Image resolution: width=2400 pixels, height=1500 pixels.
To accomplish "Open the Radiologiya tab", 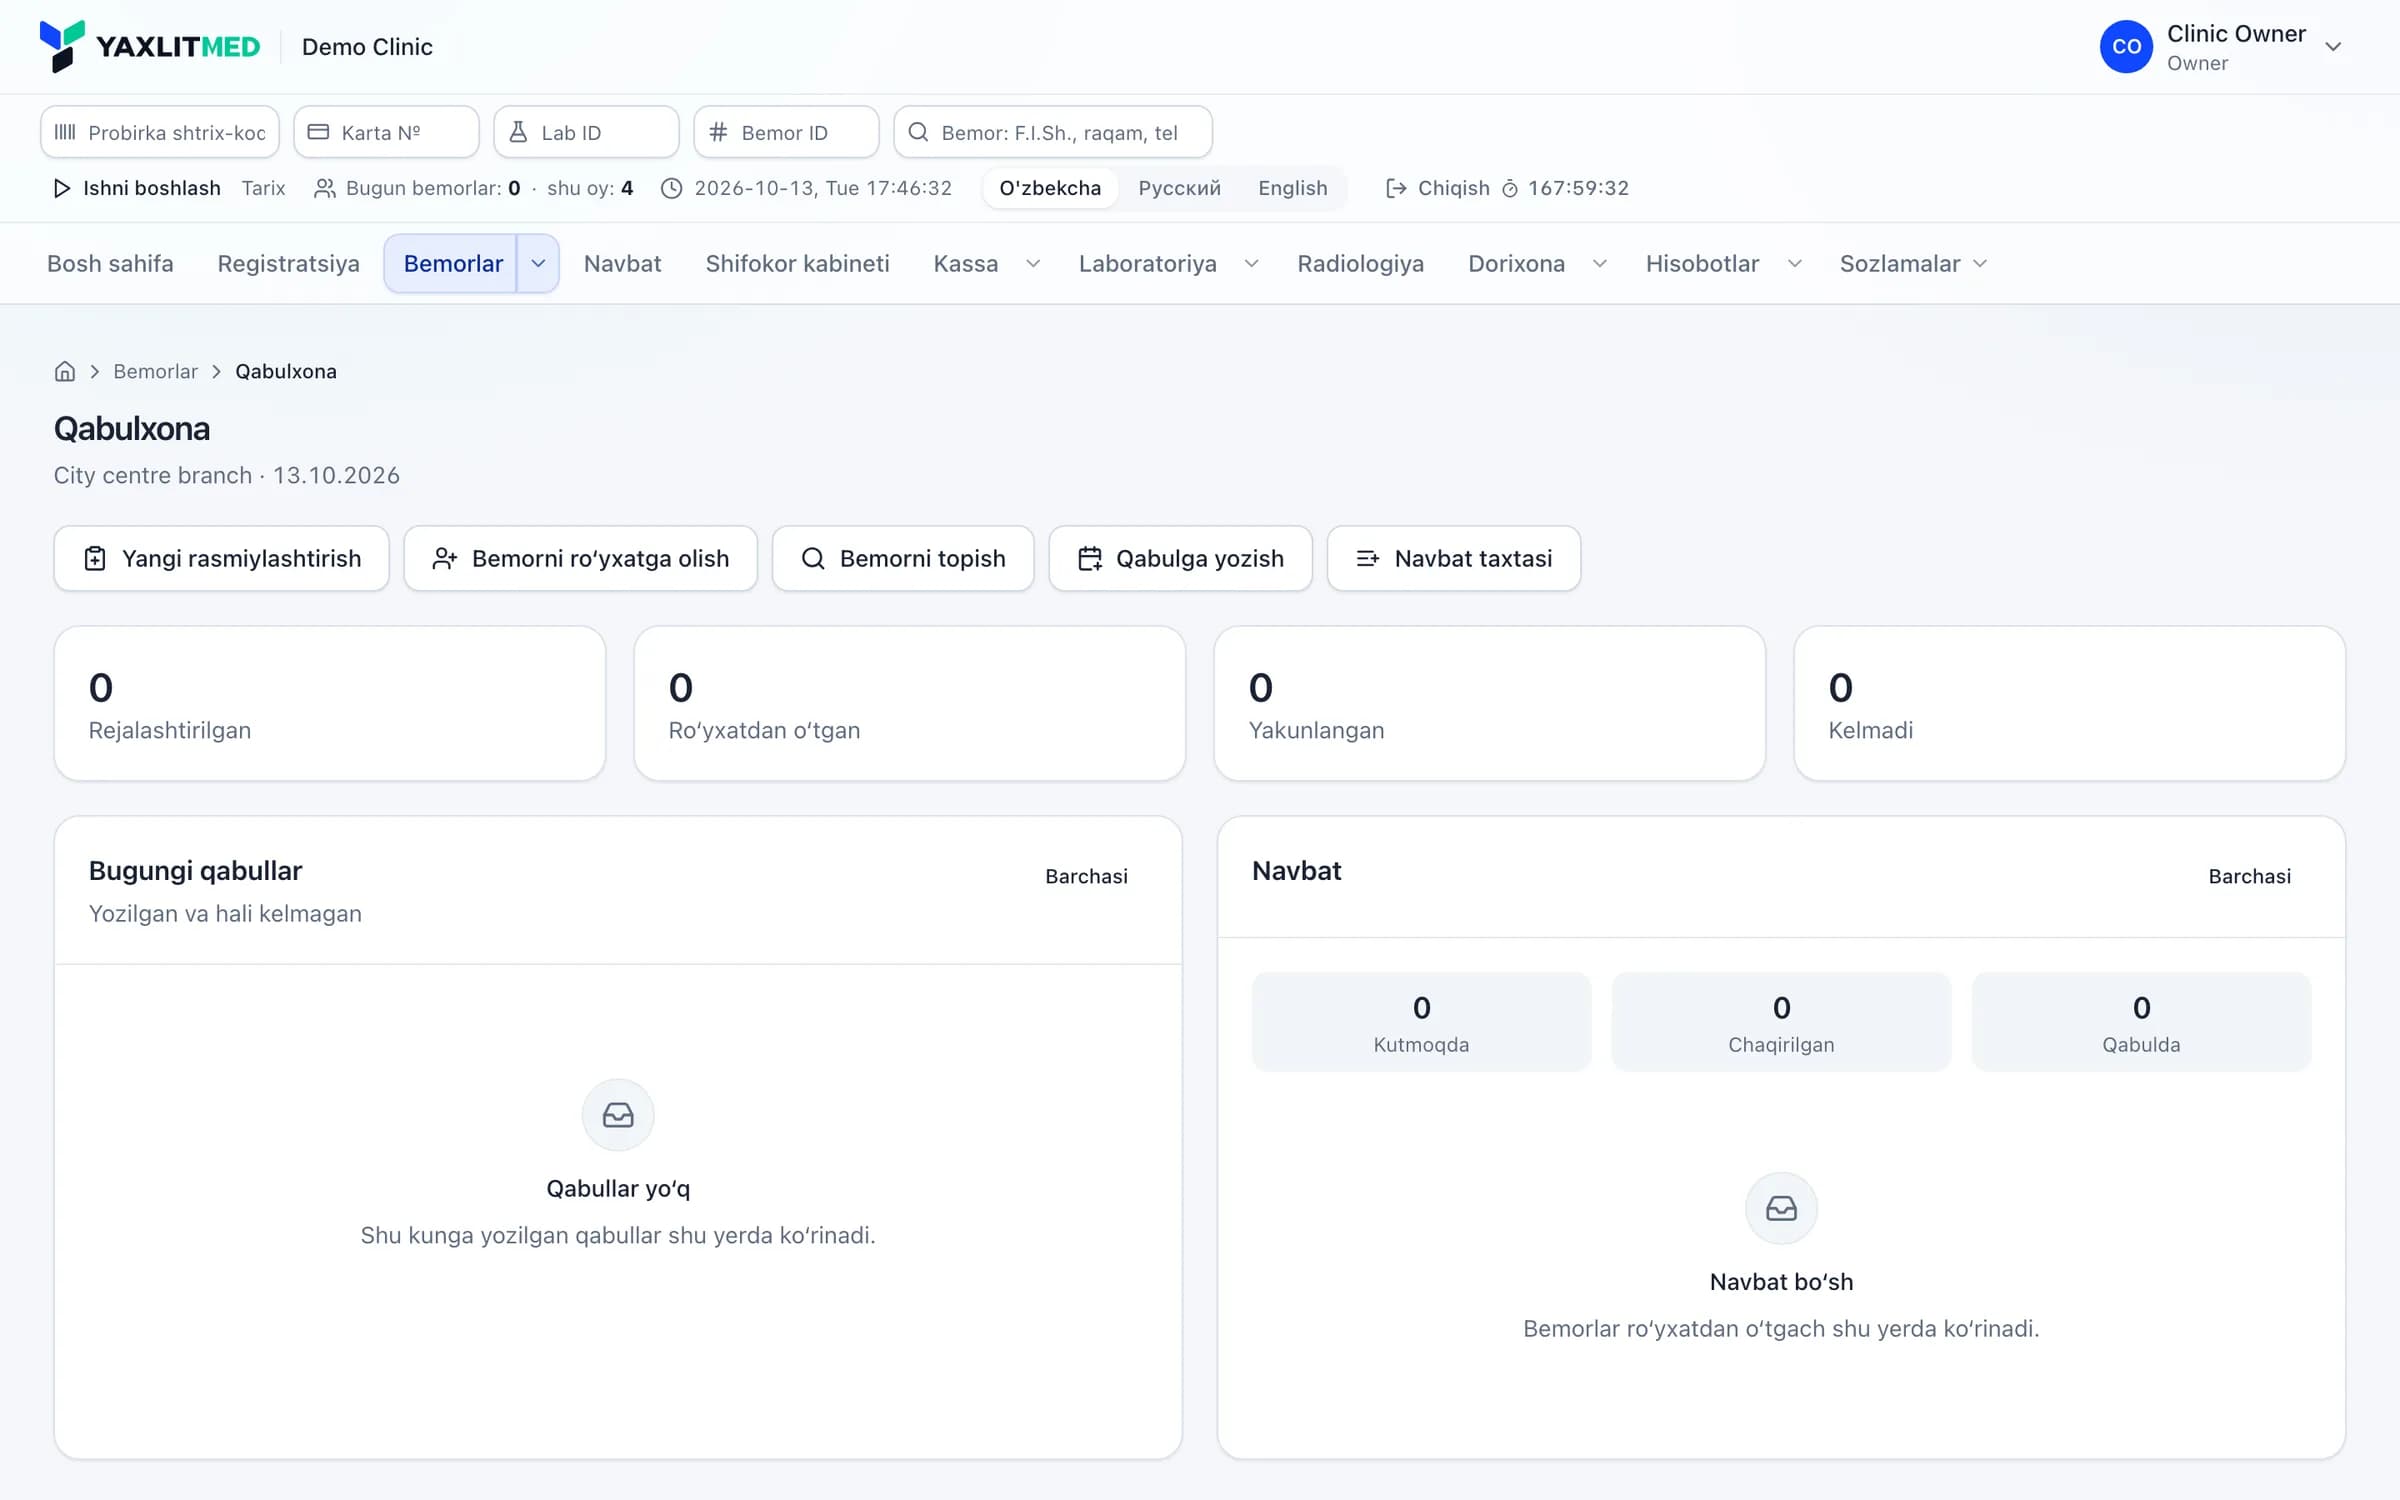I will (1360, 263).
